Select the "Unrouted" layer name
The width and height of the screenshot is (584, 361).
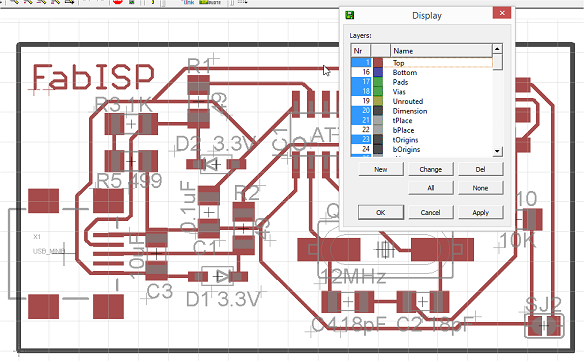[408, 101]
